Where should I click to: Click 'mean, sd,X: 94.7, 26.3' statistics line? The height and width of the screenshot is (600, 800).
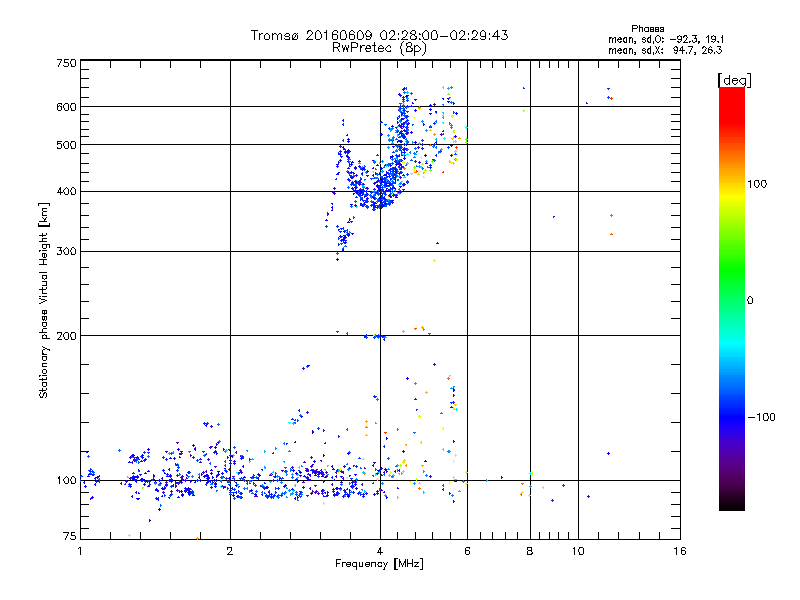(x=665, y=50)
